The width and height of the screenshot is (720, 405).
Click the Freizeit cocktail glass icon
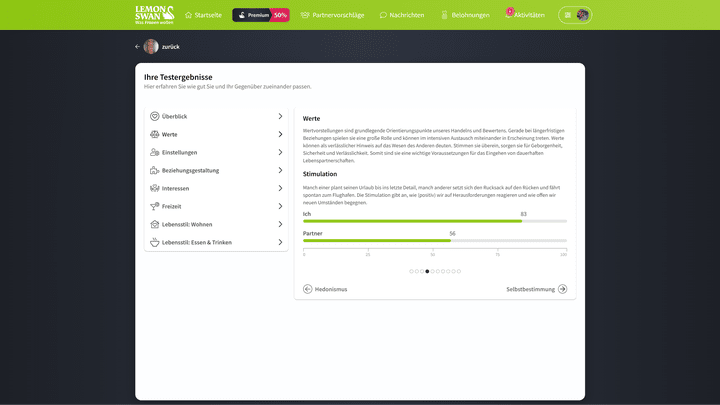pyautogui.click(x=154, y=207)
